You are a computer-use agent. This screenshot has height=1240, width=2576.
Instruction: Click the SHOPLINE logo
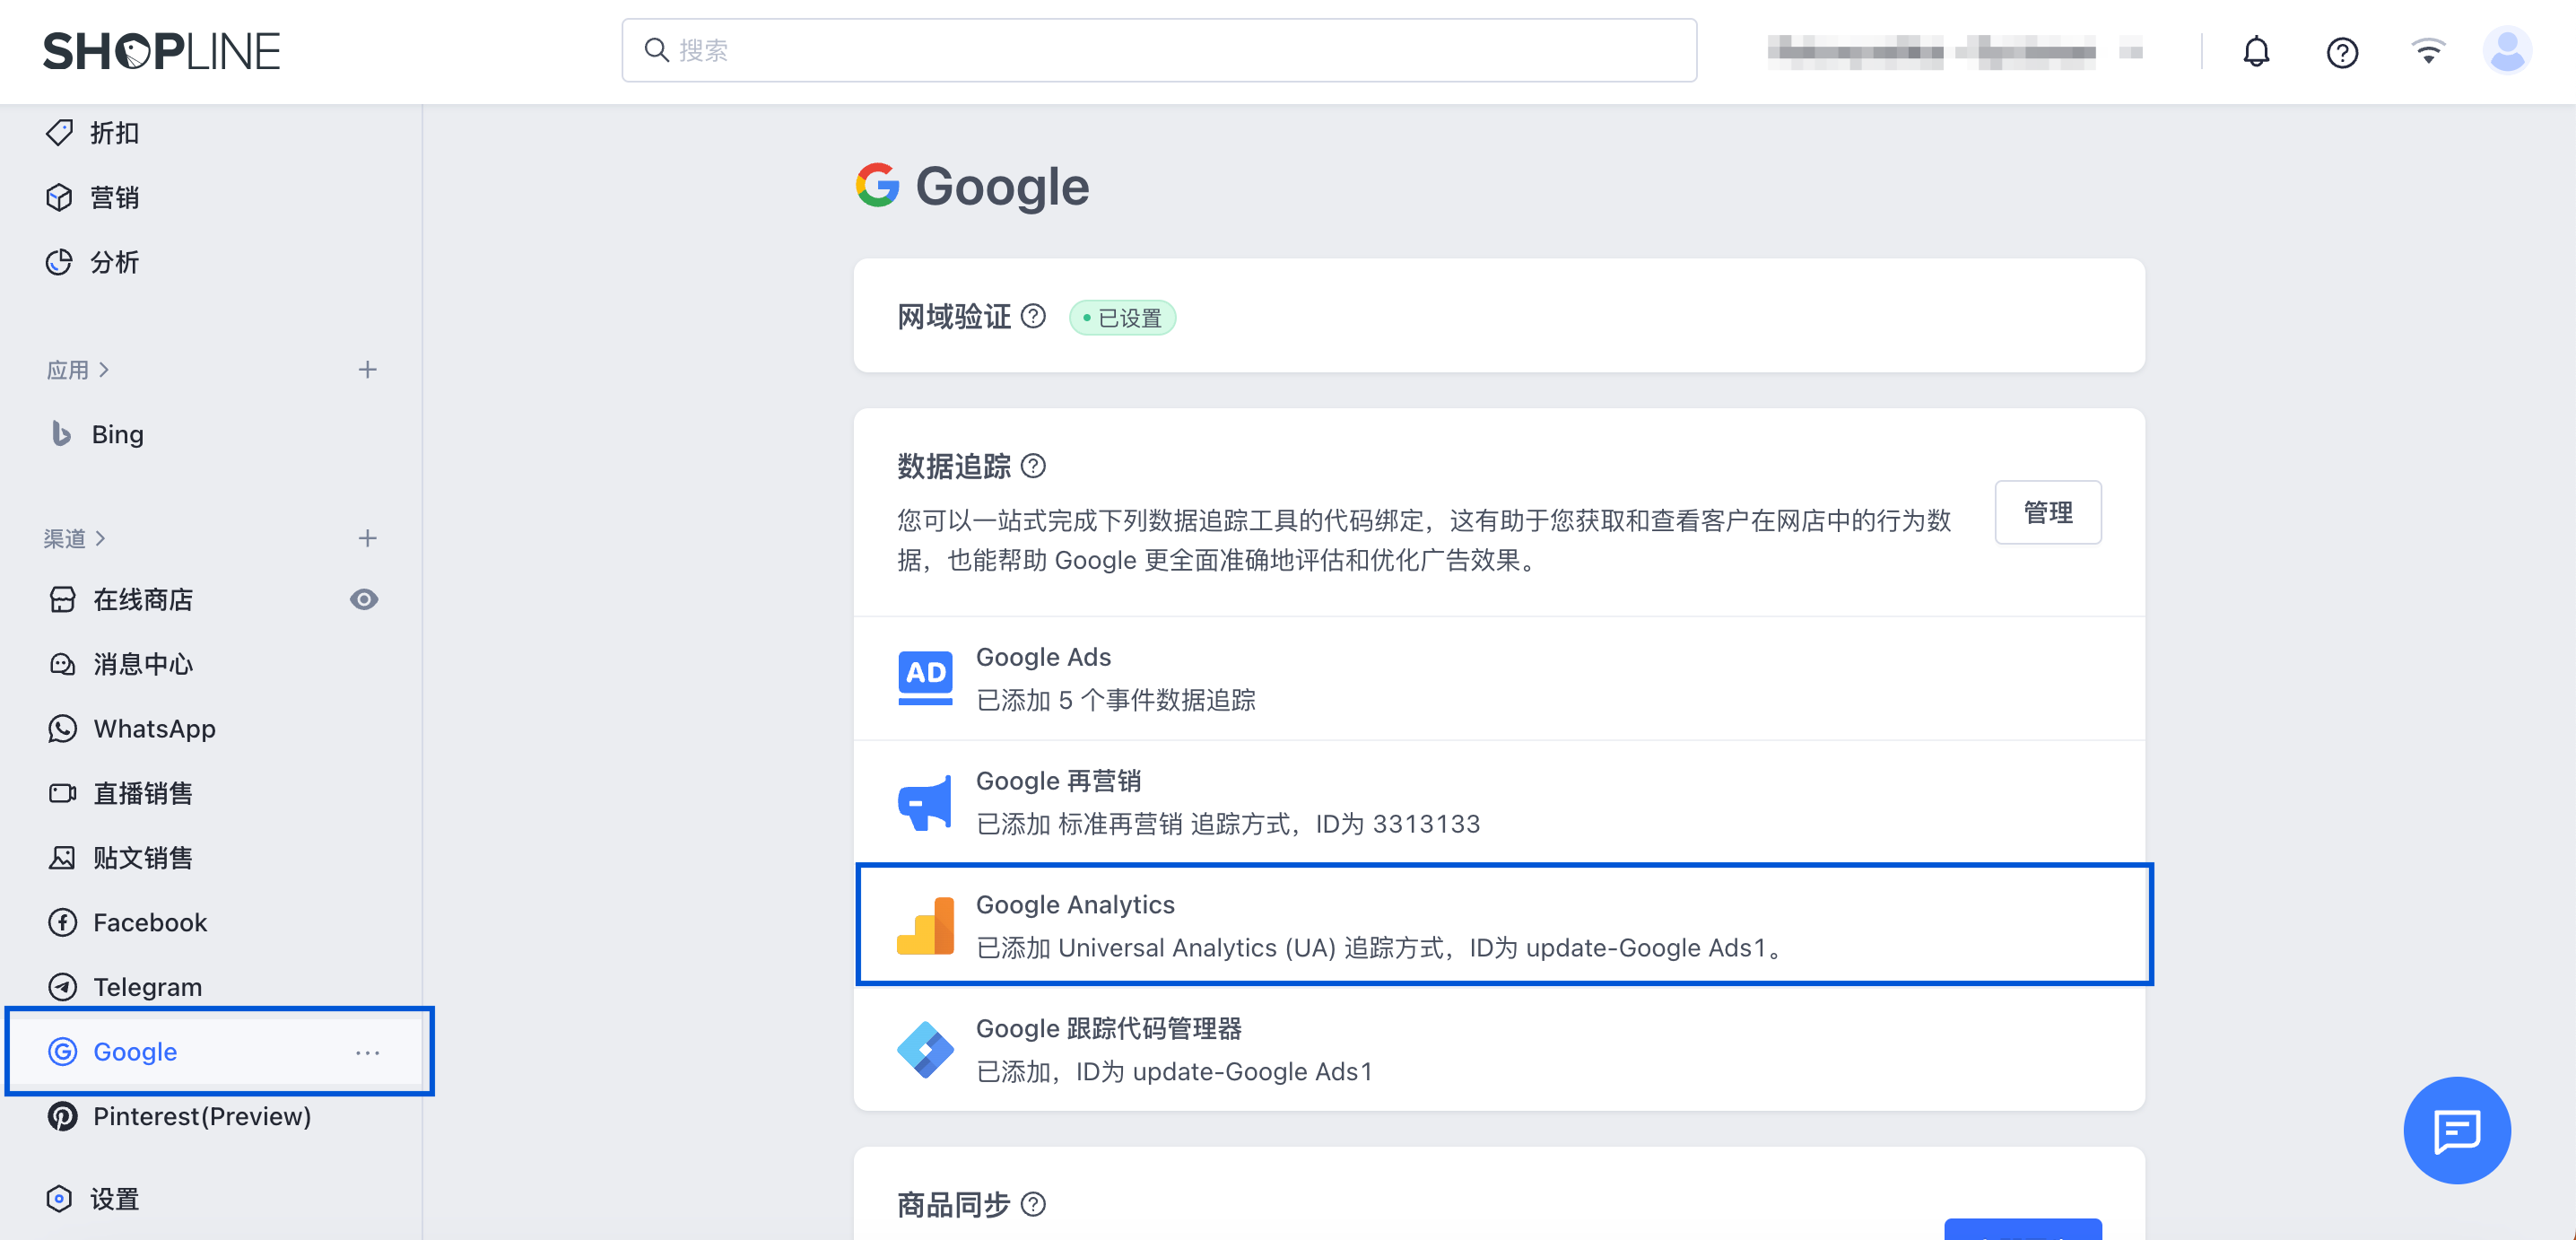161,51
